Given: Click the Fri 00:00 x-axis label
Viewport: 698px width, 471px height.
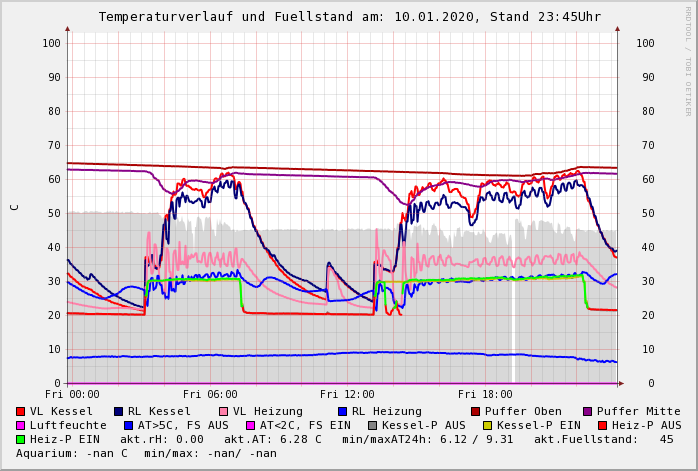Looking at the screenshot, I should 72,395.
